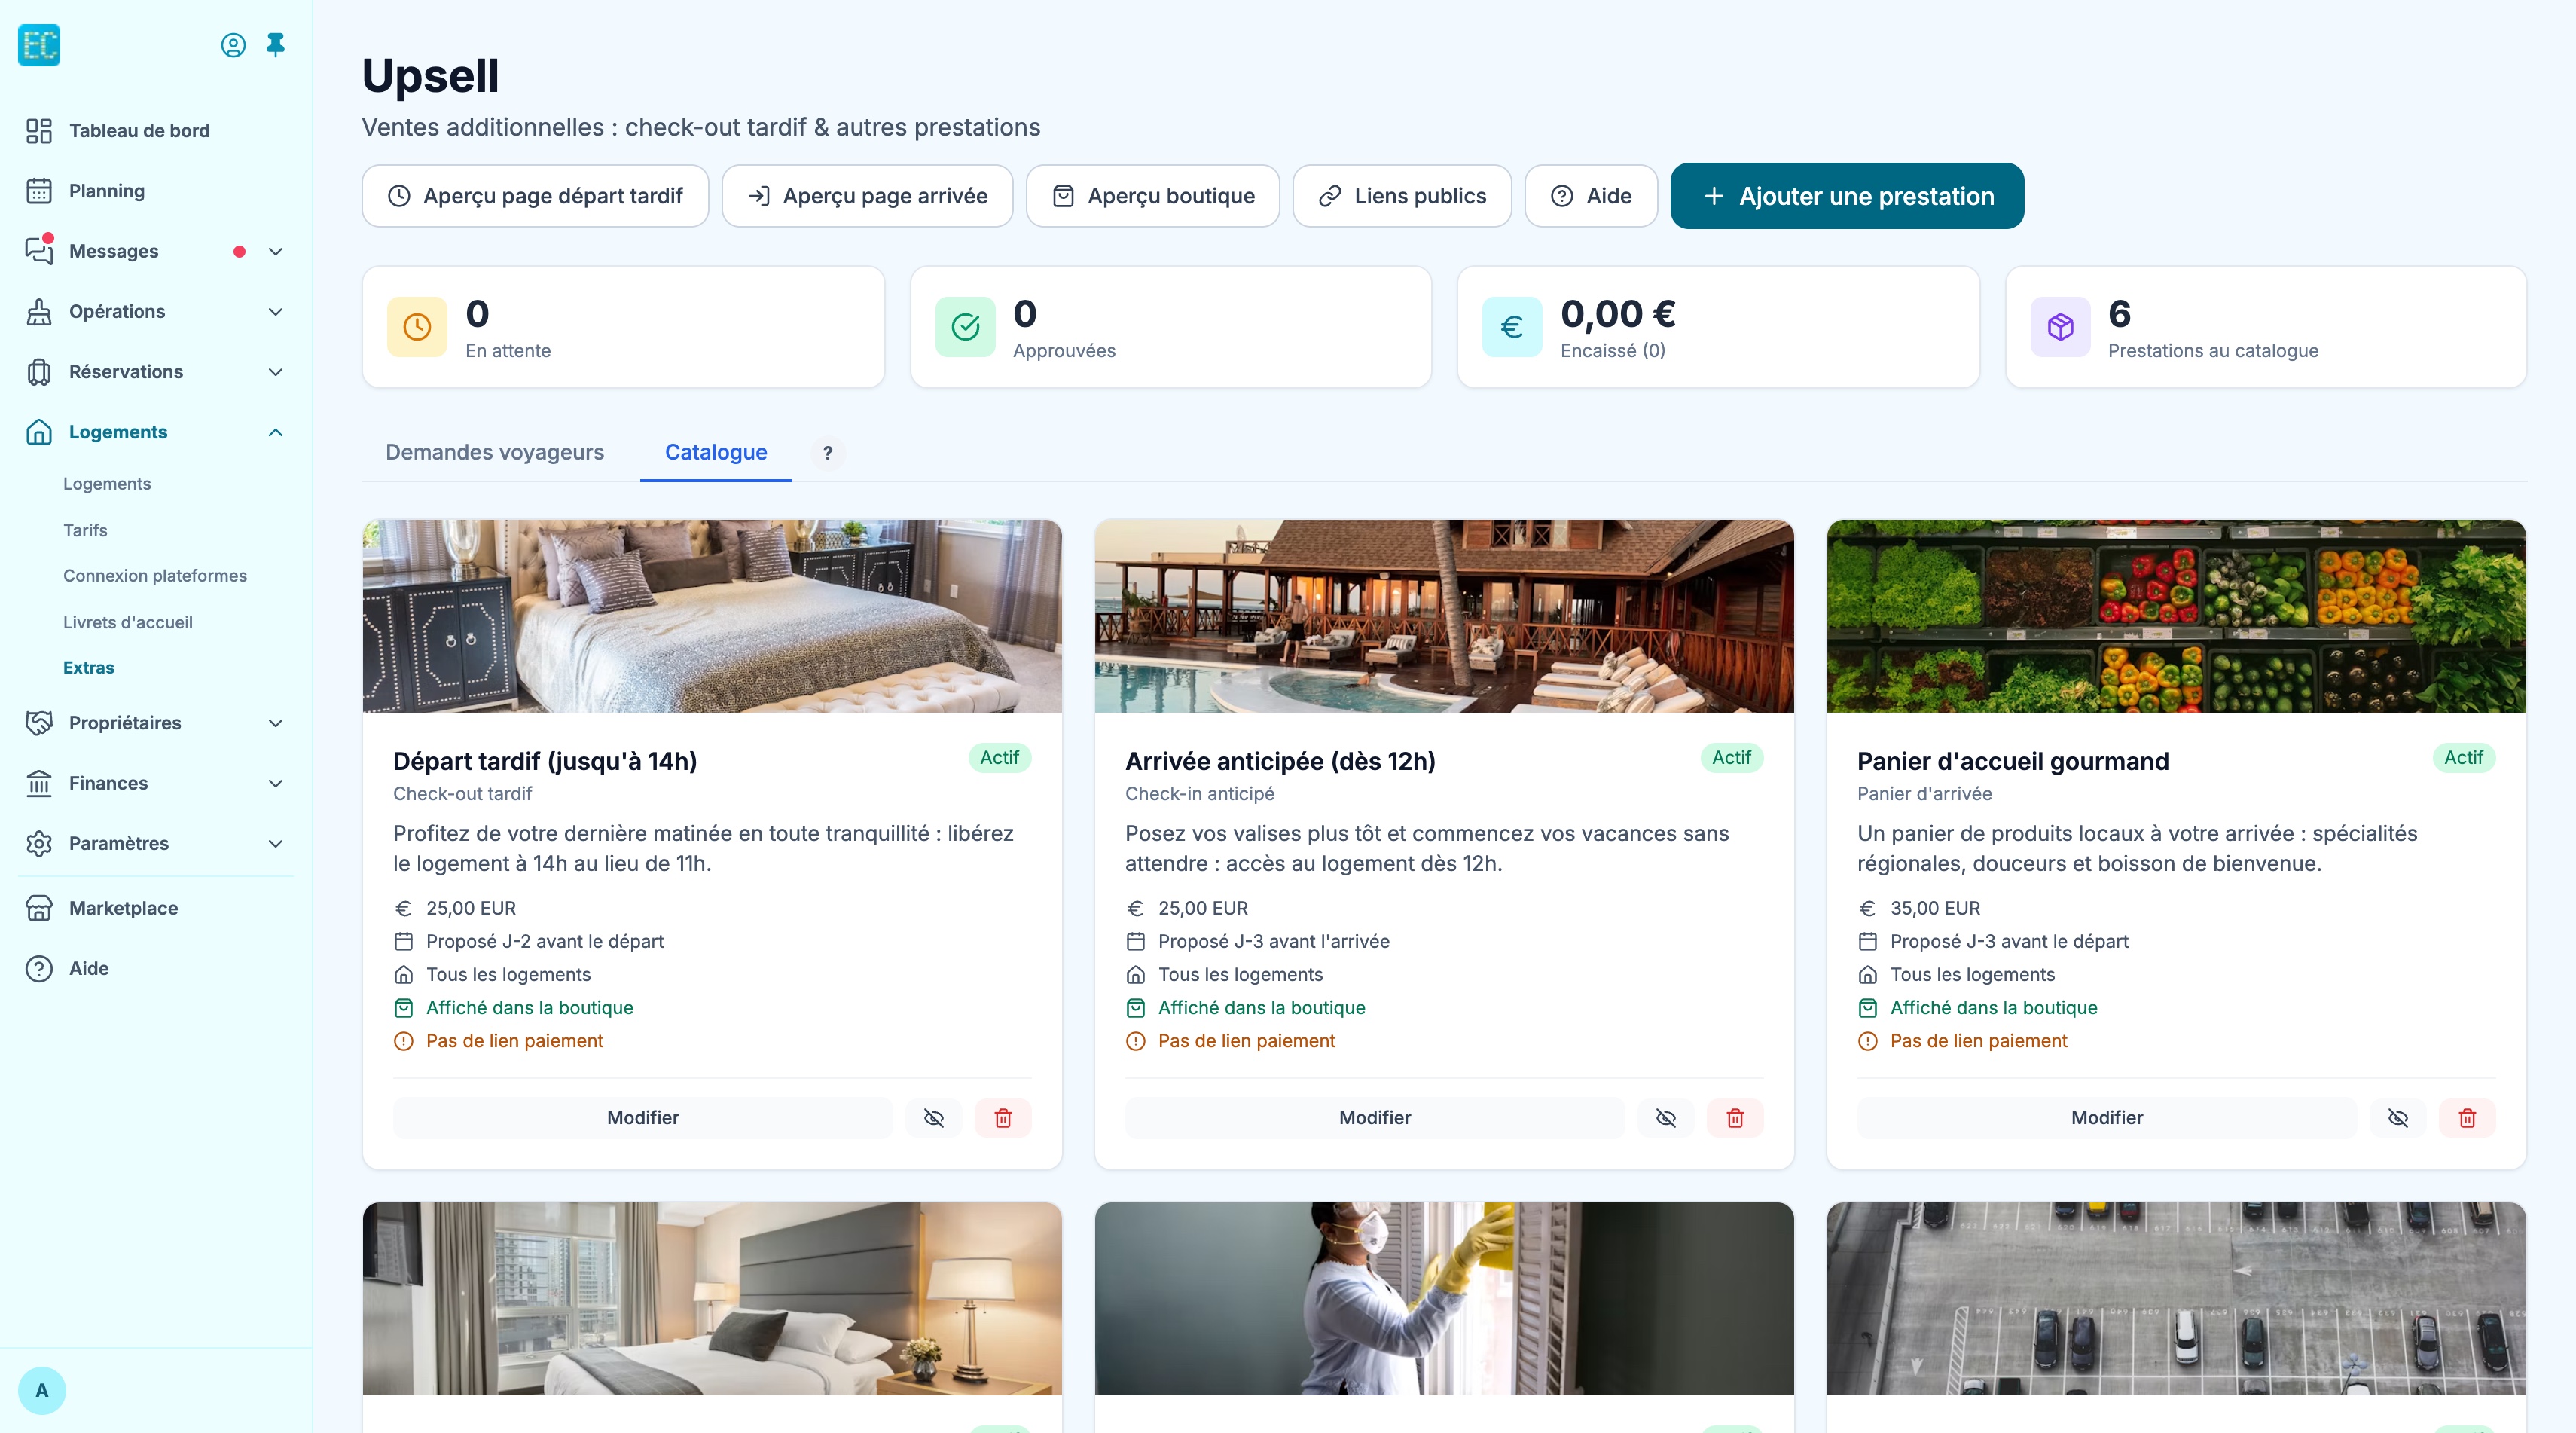Click the En attente clock icon

pos(417,327)
